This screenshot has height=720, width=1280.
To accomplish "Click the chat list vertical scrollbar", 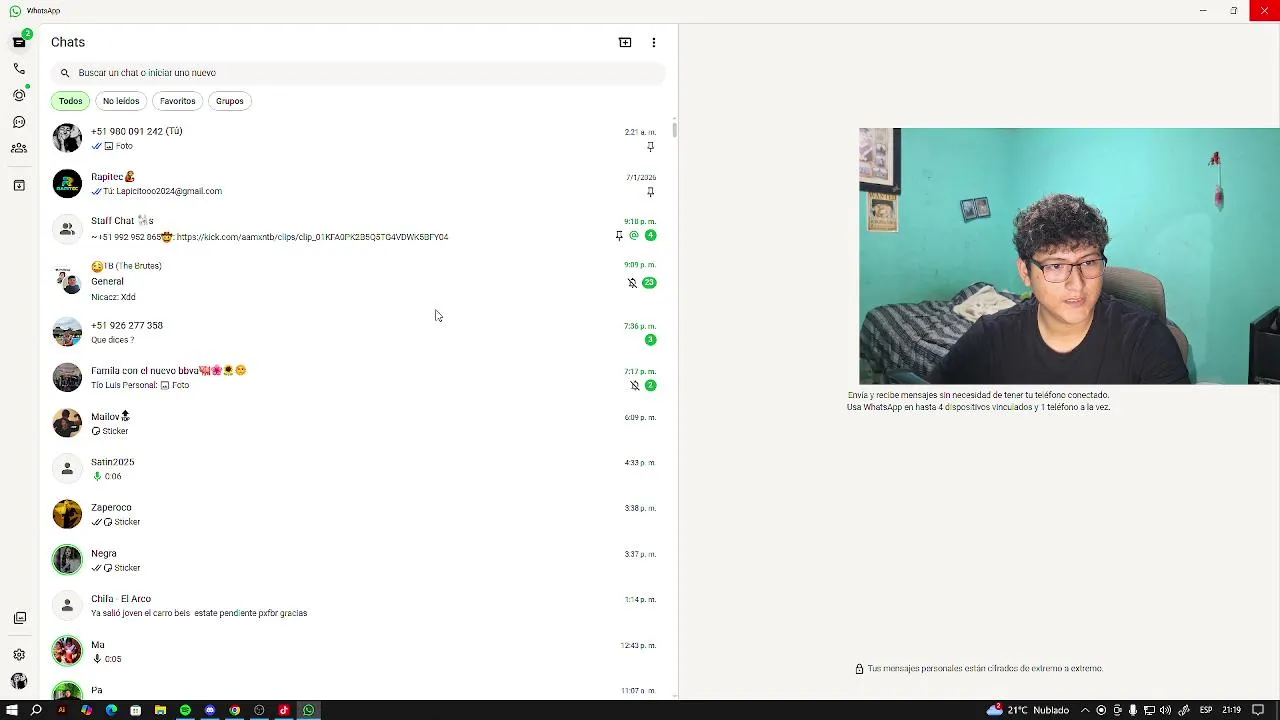I will pos(675,128).
